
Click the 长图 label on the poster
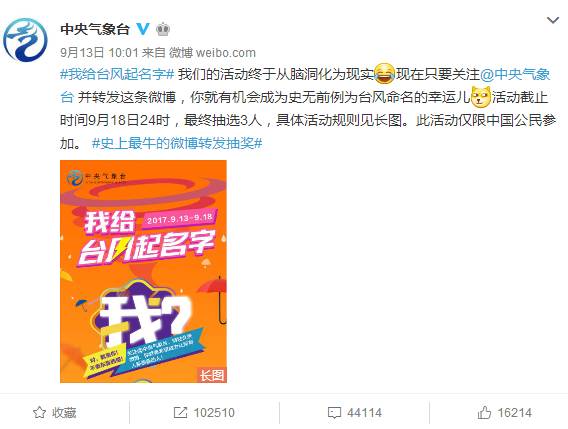[212, 375]
